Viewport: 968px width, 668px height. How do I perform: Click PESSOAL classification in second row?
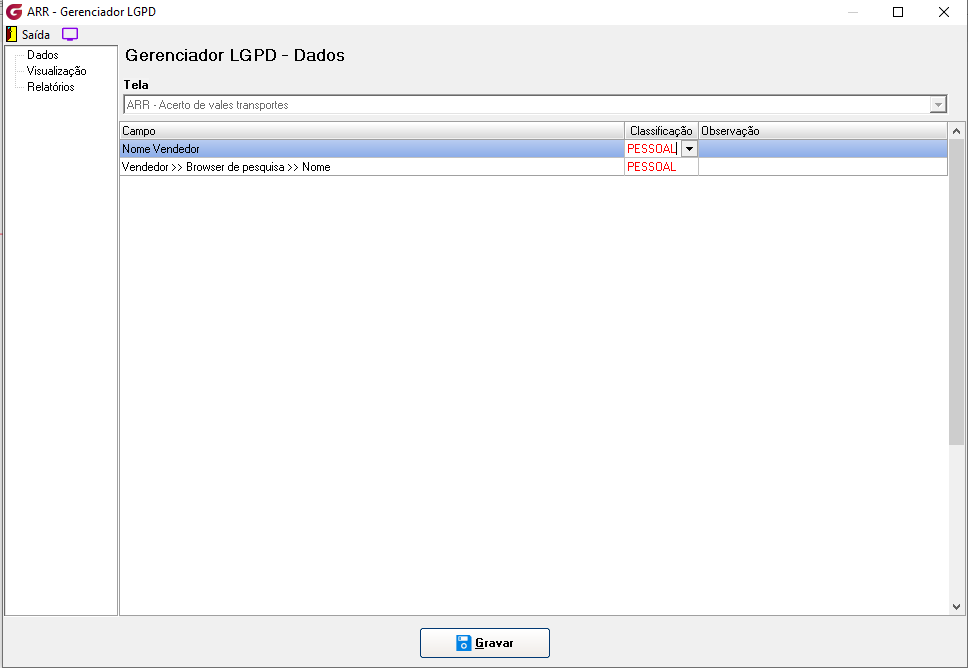651,167
